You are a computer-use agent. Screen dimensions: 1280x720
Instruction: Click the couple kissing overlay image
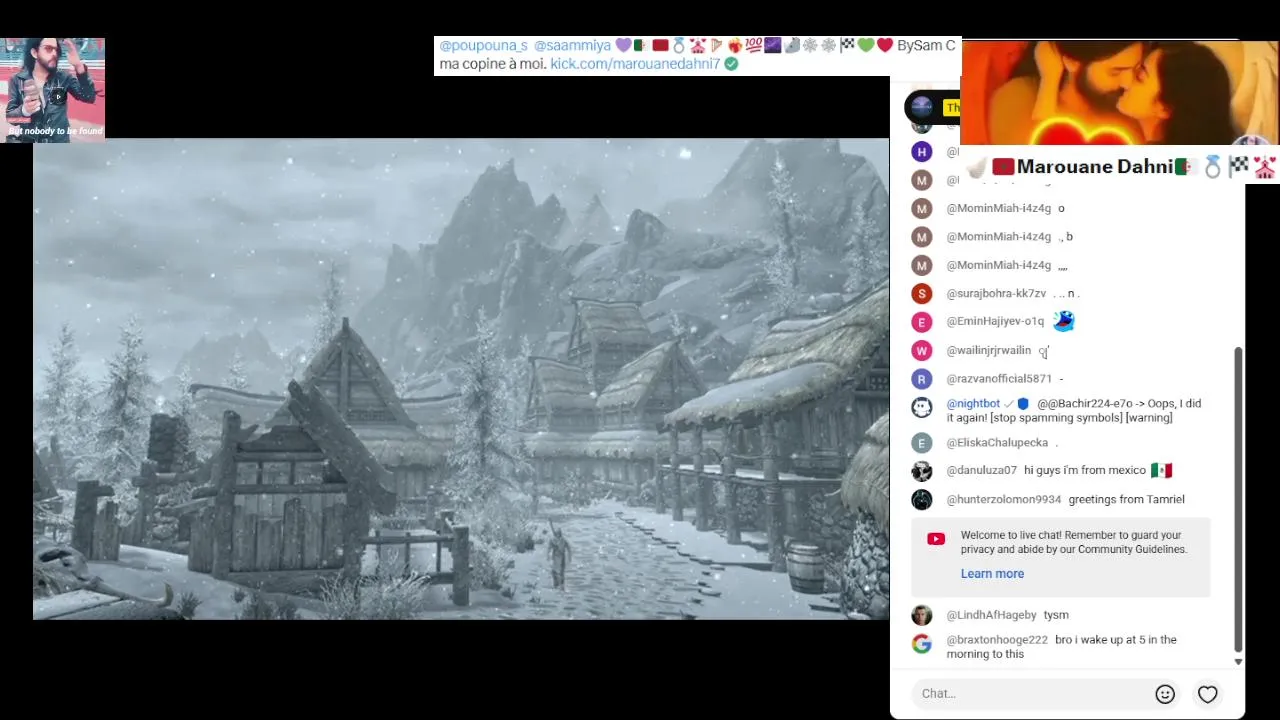pyautogui.click(x=1120, y=93)
